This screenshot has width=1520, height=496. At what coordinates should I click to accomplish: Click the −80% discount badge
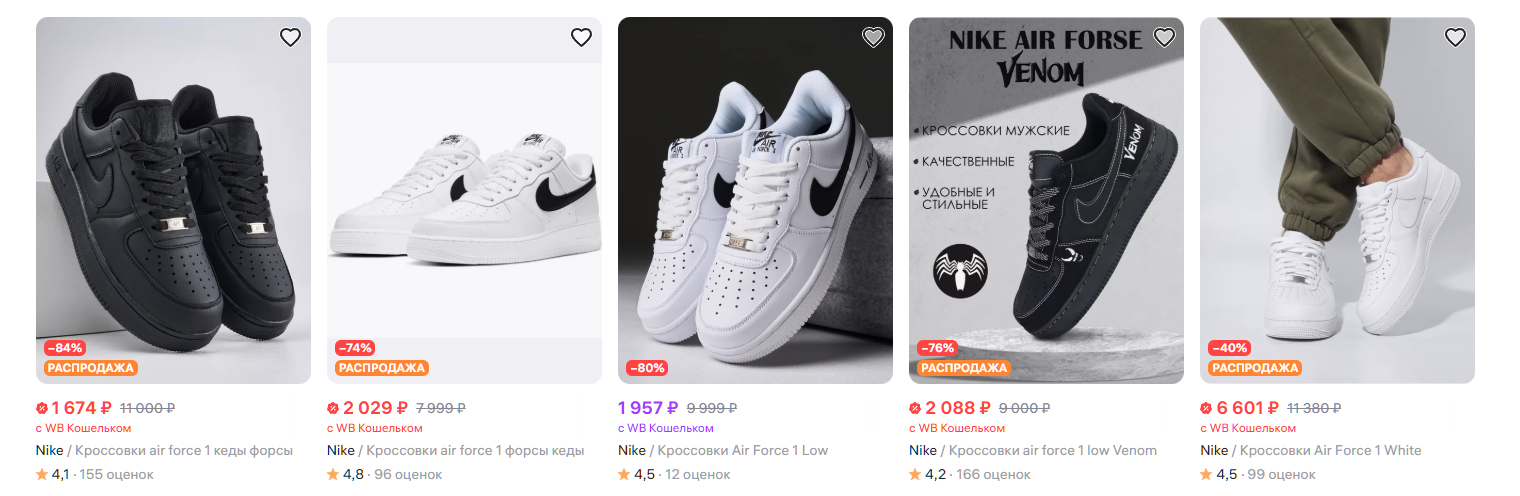point(647,368)
